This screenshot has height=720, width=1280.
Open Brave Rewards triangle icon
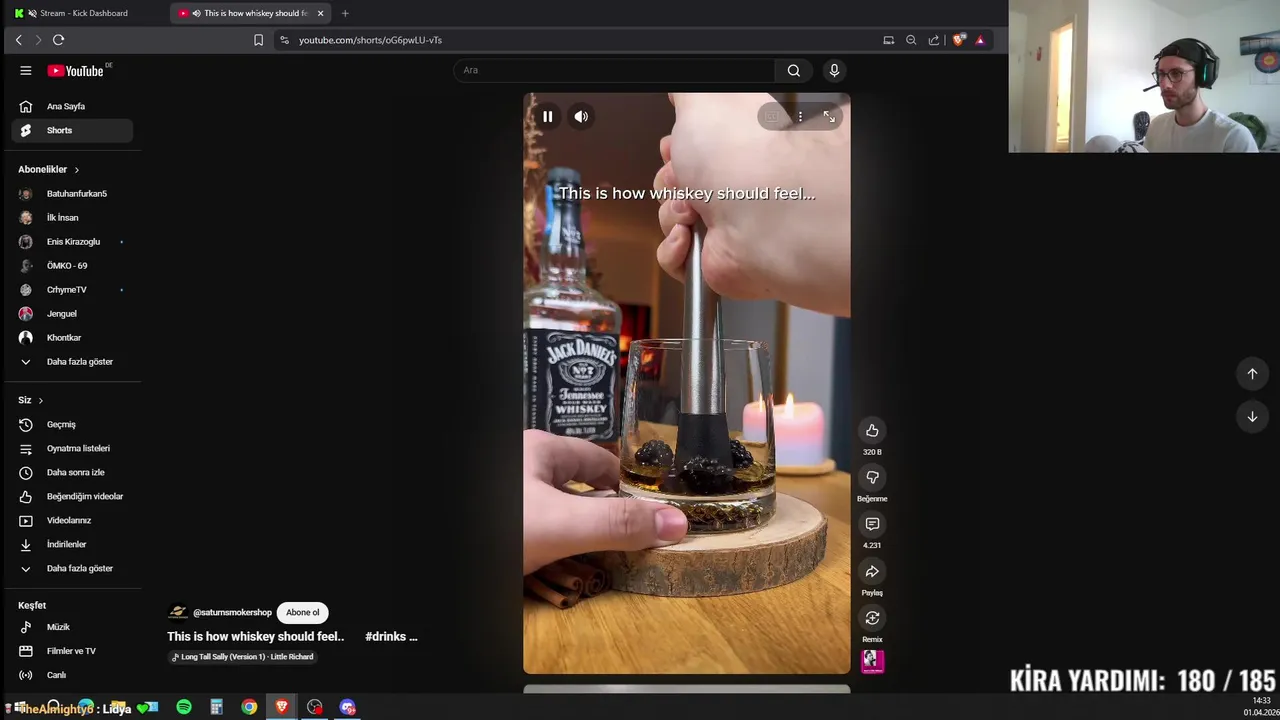pos(980,40)
